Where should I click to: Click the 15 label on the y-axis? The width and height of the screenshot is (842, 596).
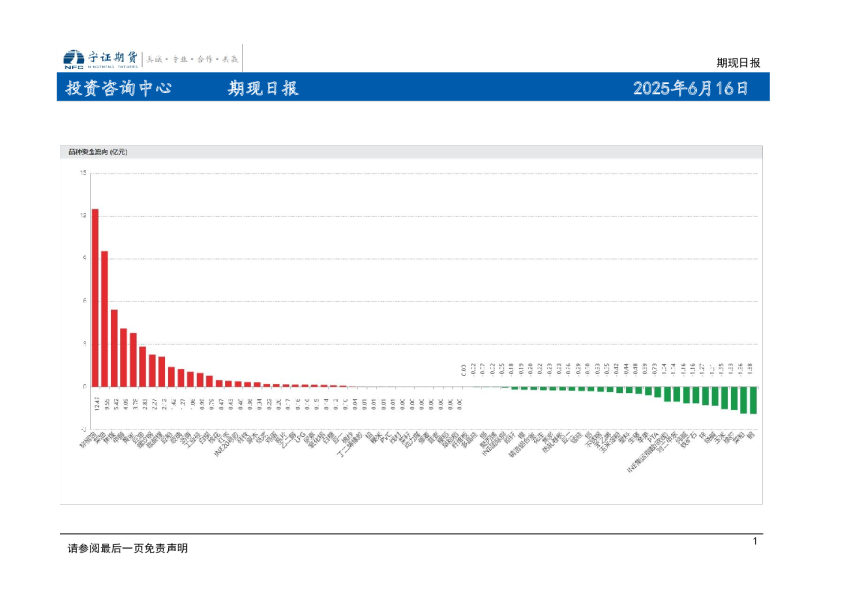tap(83, 173)
